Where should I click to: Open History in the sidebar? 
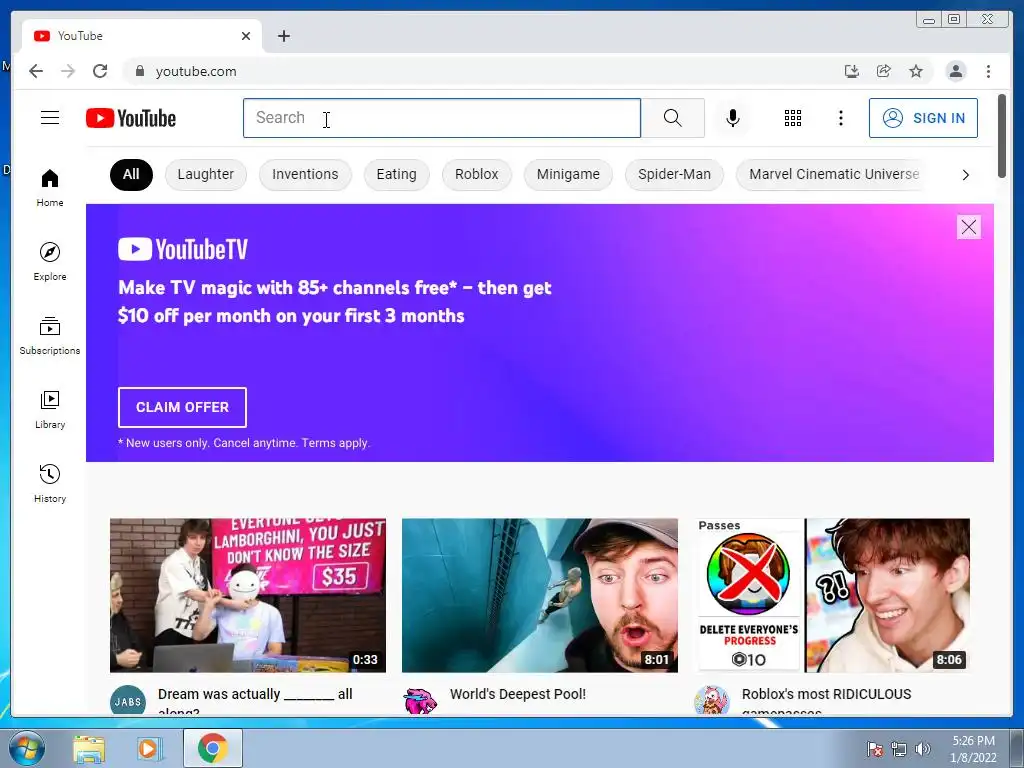[x=50, y=483]
